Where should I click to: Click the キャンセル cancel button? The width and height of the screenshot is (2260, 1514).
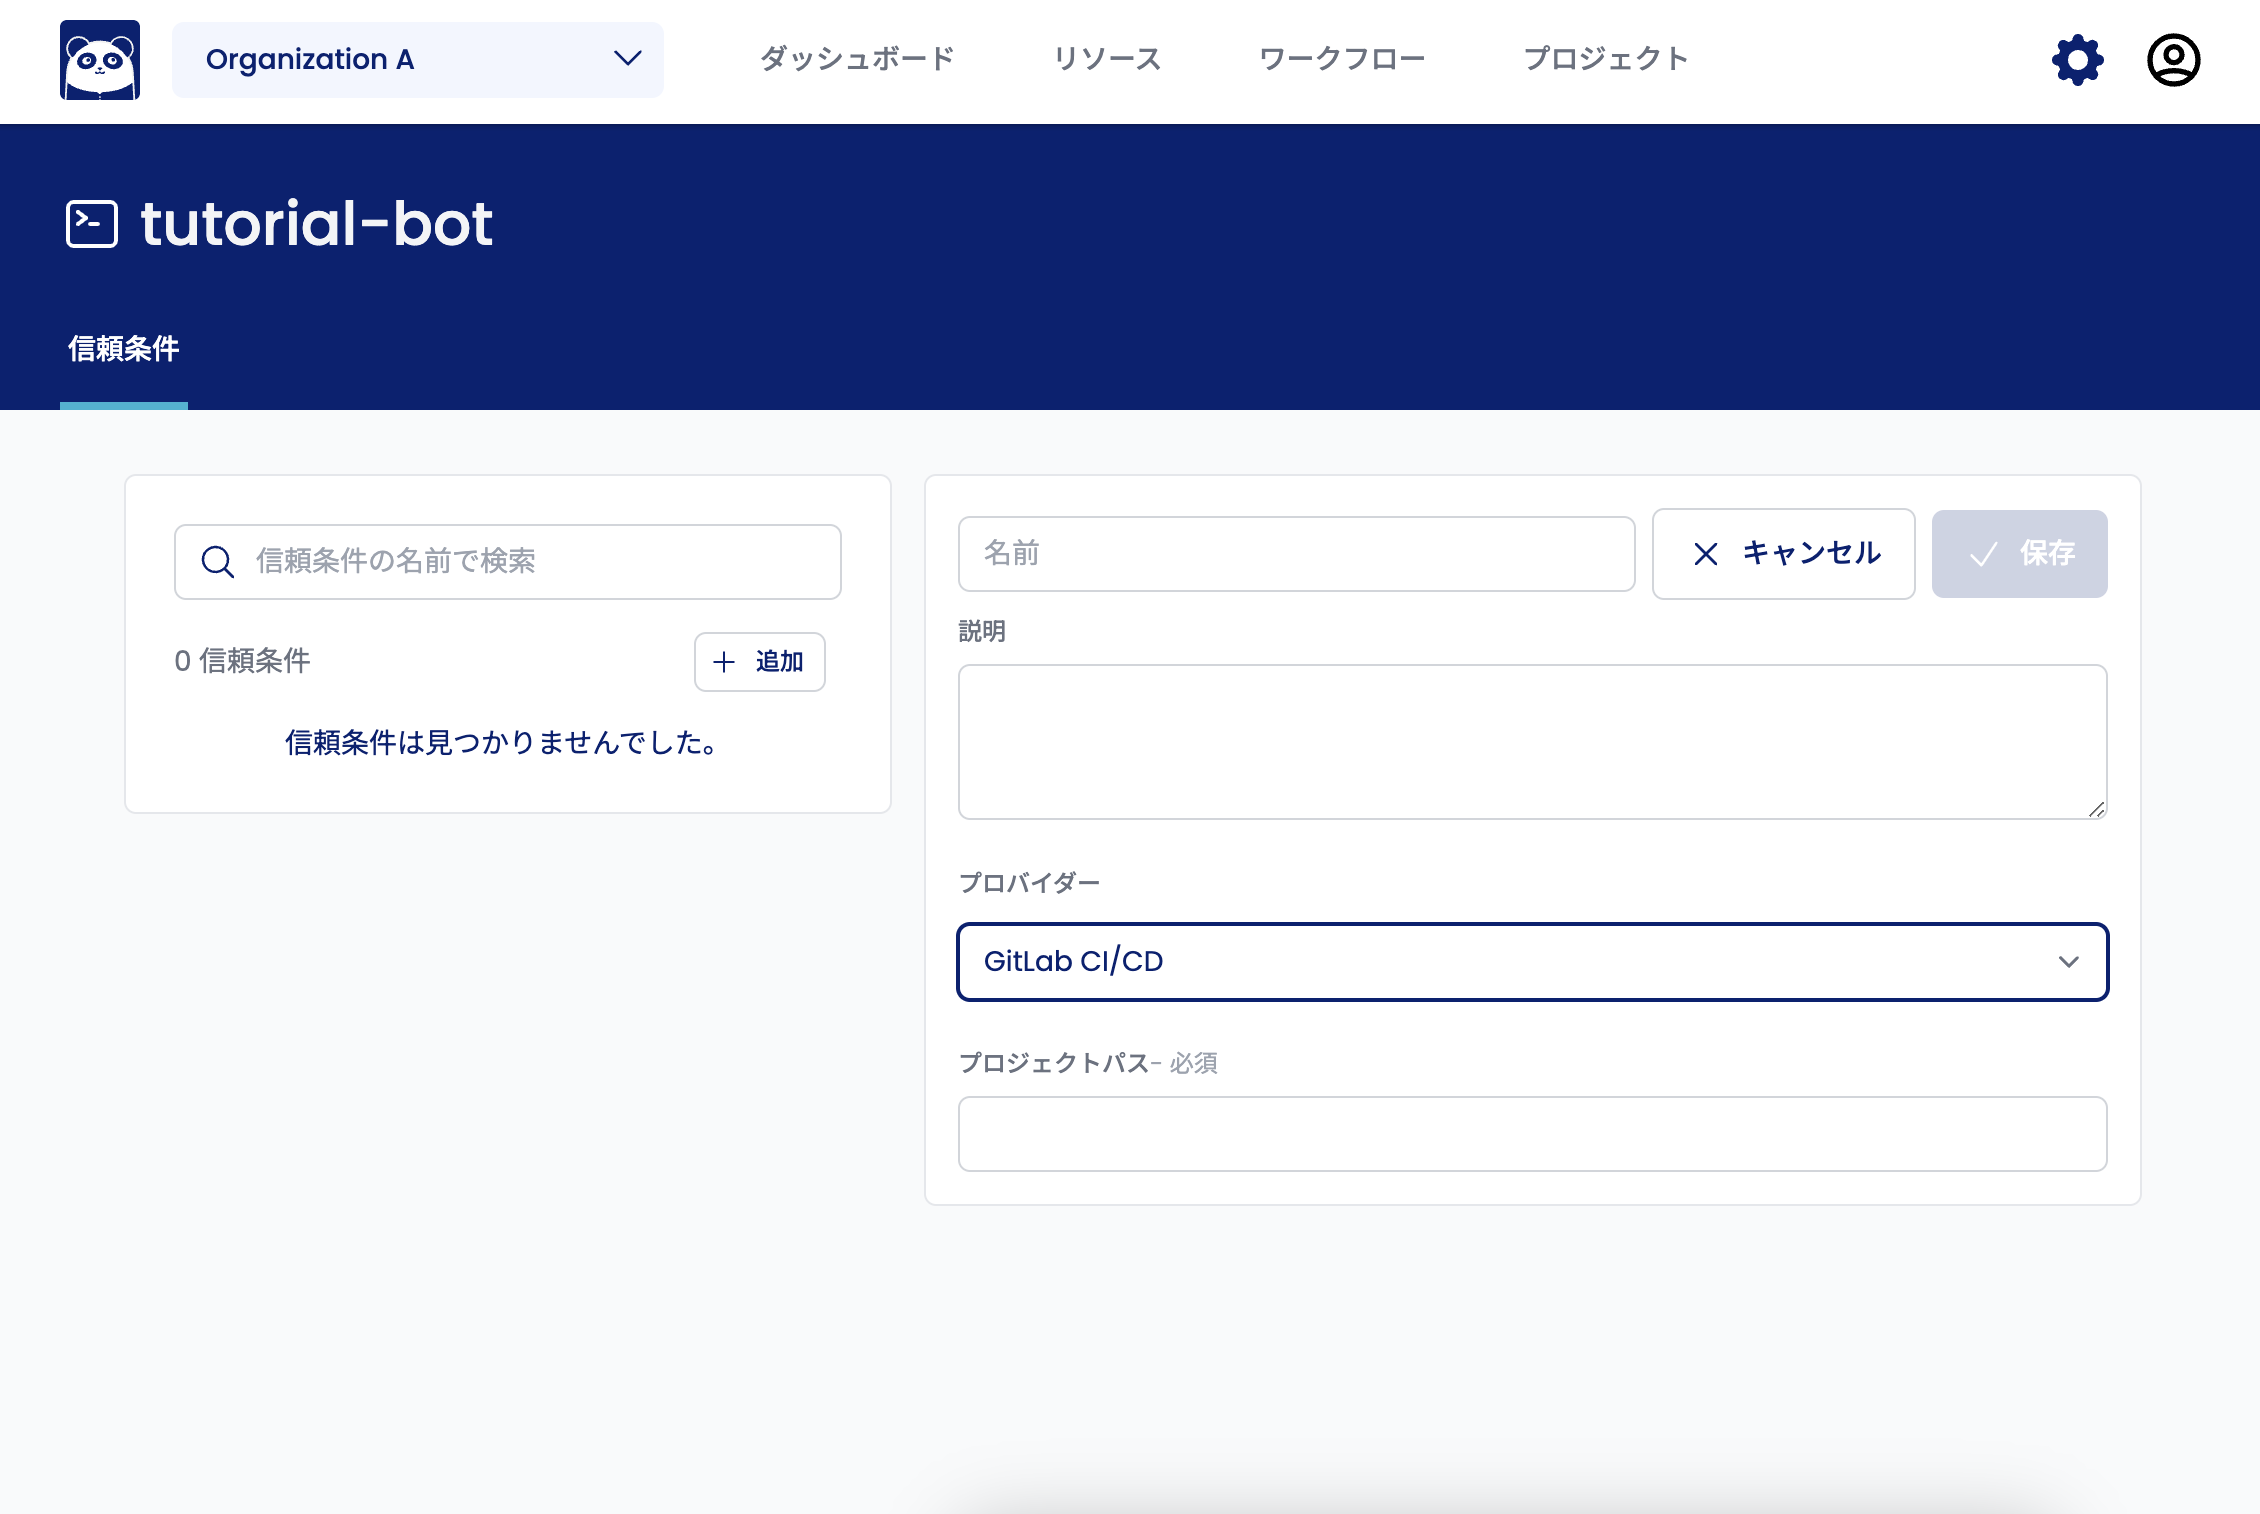pos(1785,551)
